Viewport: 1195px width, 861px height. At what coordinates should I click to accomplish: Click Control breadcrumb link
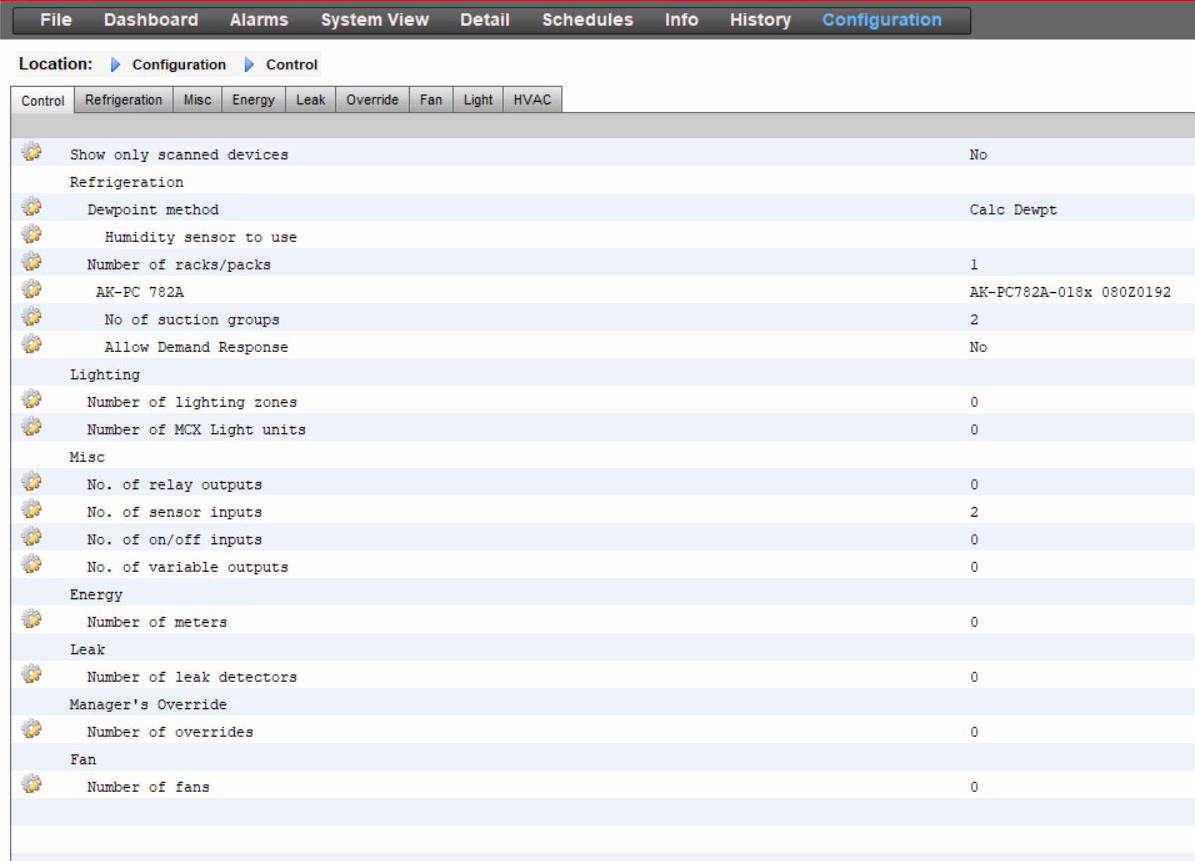[x=291, y=65]
